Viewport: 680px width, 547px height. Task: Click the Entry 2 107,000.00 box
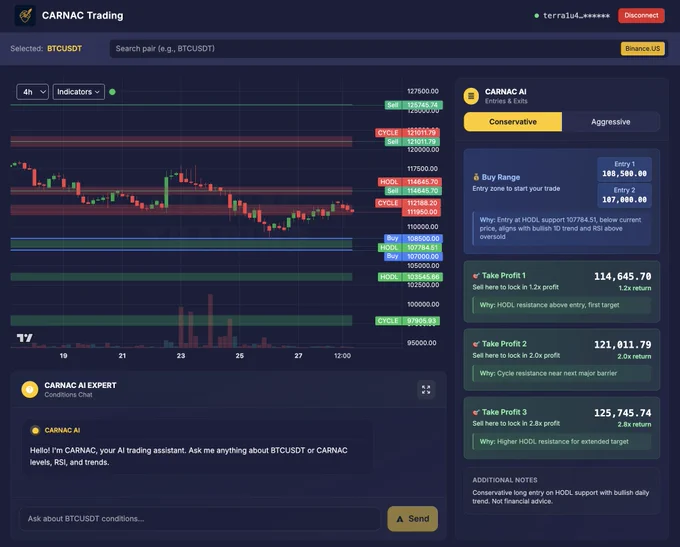(624, 195)
